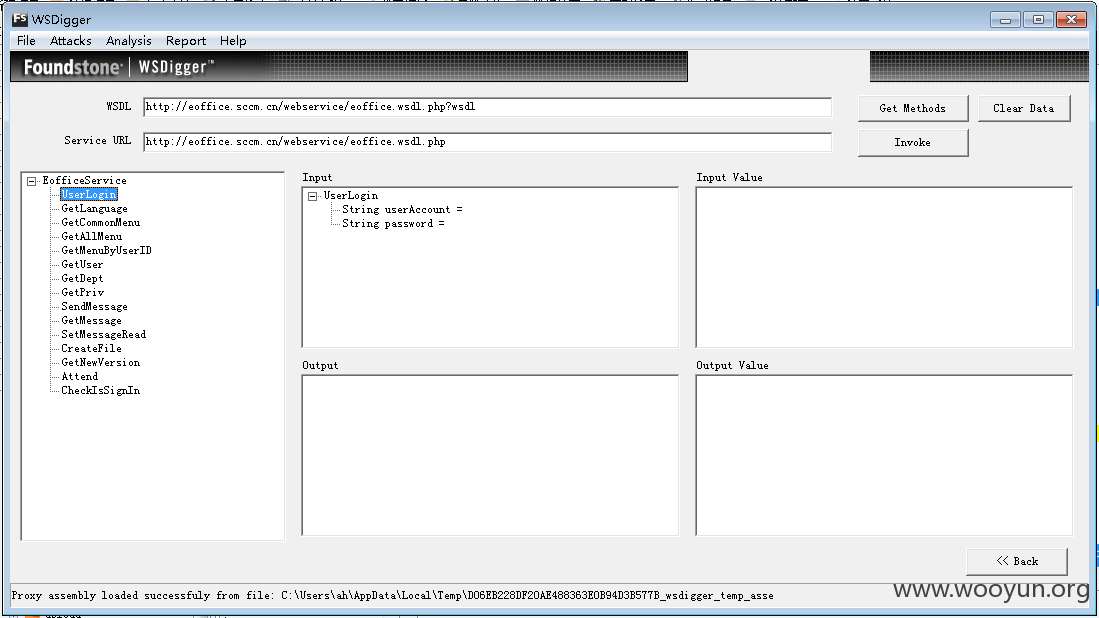Click the proxy assembly status bar message
Screen dimensions: 1099x618
point(392,596)
